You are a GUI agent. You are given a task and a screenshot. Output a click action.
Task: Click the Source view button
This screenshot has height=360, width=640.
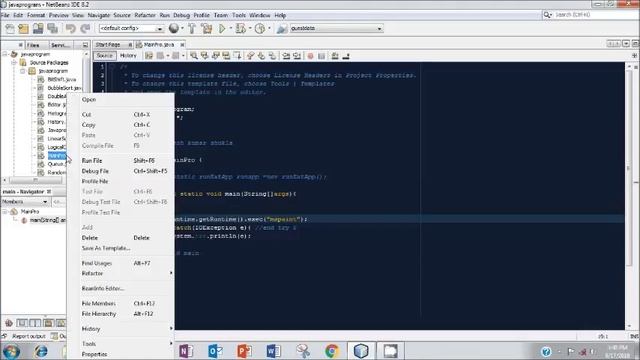(x=104, y=56)
